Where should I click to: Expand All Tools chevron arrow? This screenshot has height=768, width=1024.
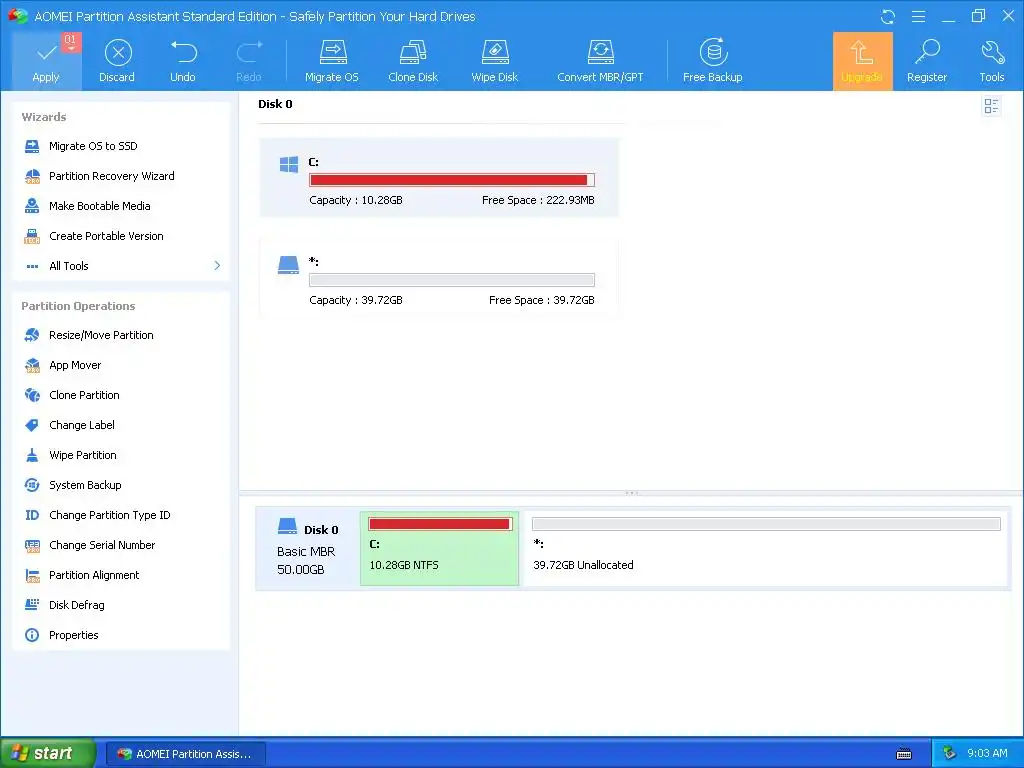click(217, 265)
